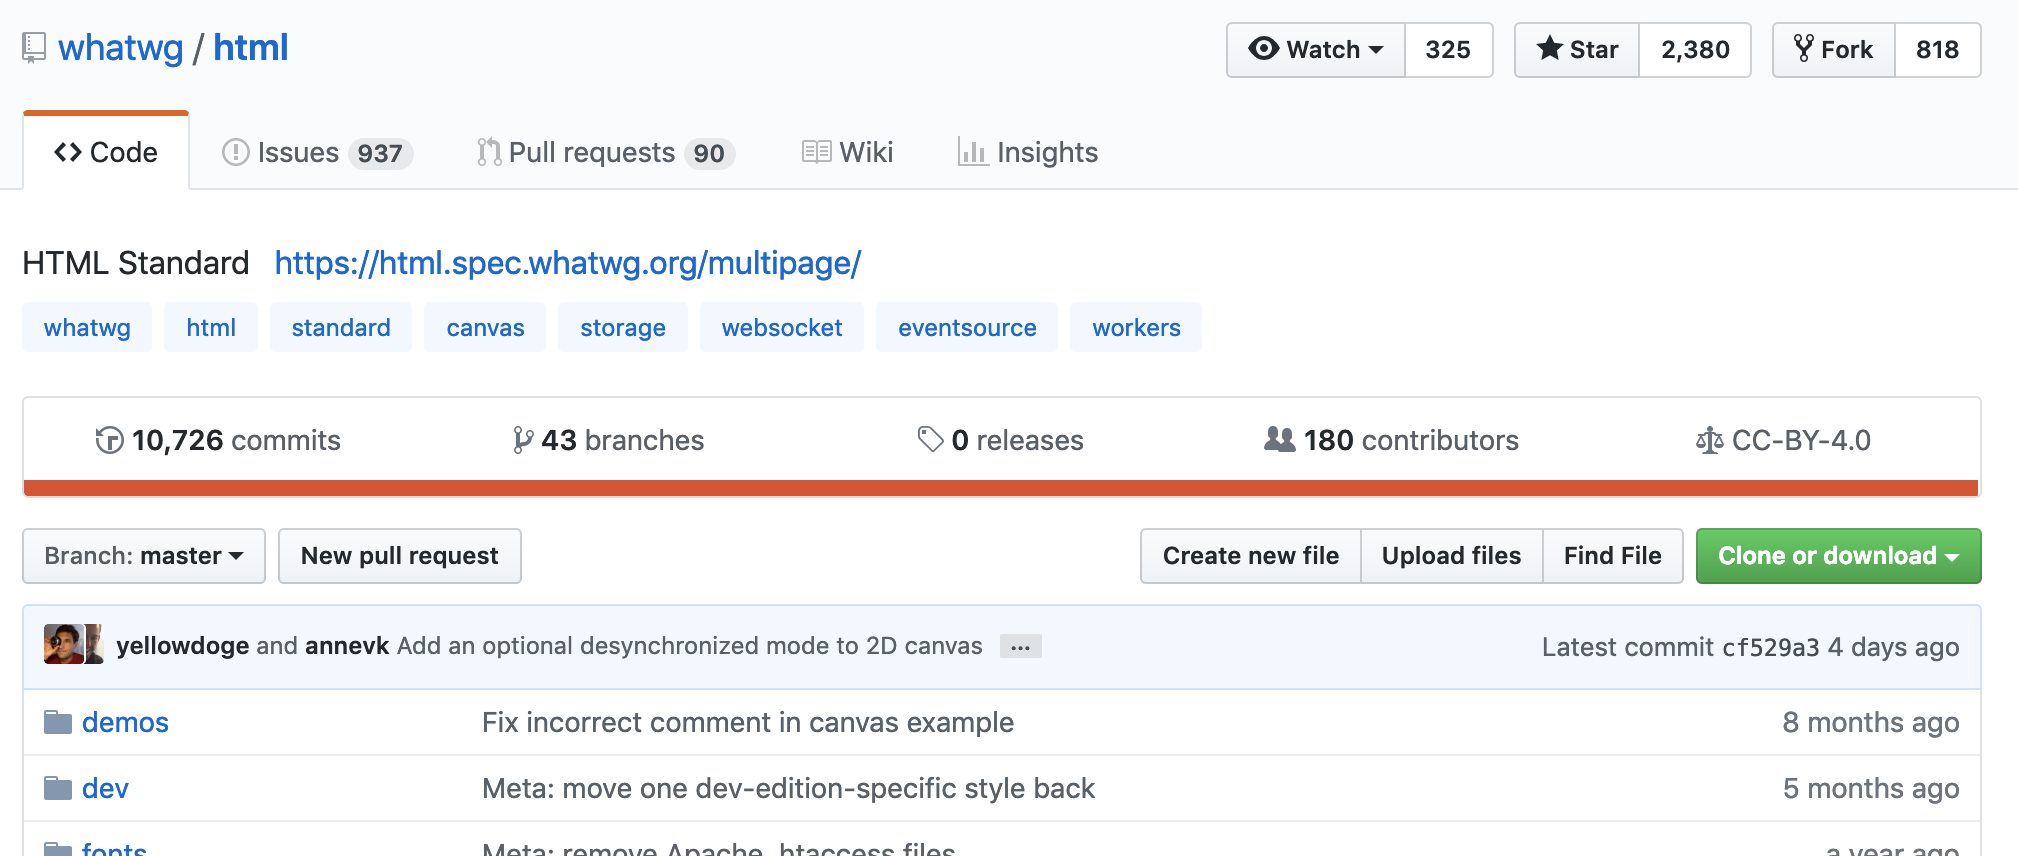Open the Issues tab
Viewport: 2018px width, 856px height.
point(318,152)
